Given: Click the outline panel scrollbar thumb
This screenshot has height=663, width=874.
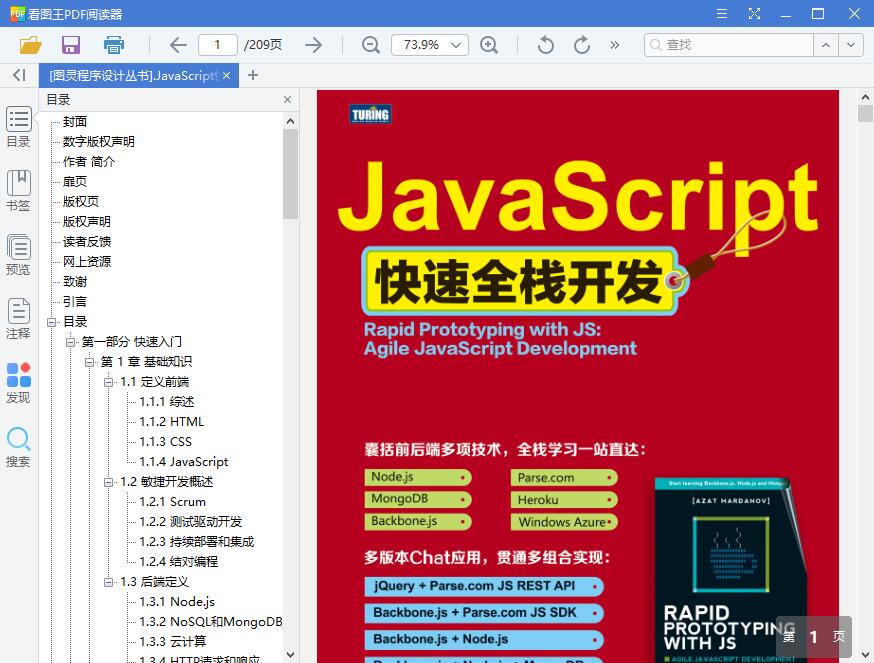Looking at the screenshot, I should click(x=290, y=174).
